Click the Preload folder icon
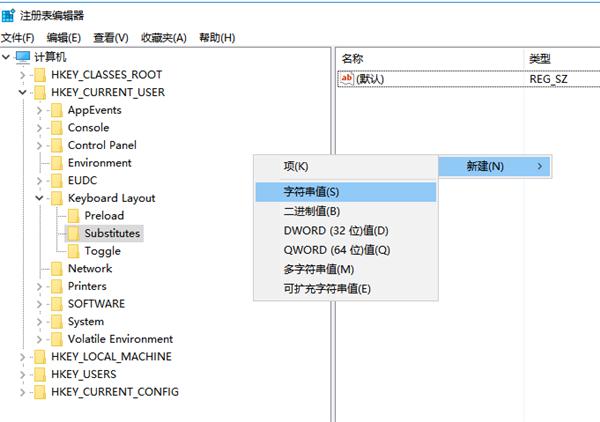 coord(73,216)
